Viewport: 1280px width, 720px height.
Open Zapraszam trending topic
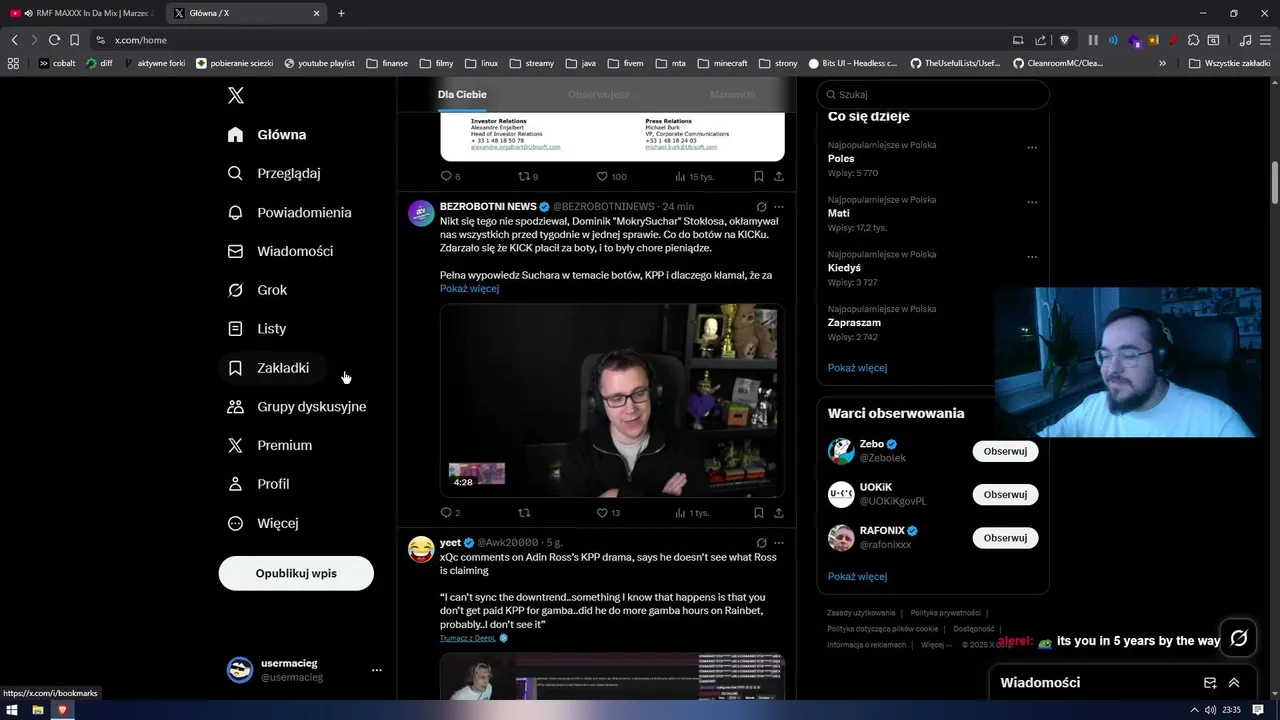[x=854, y=323]
